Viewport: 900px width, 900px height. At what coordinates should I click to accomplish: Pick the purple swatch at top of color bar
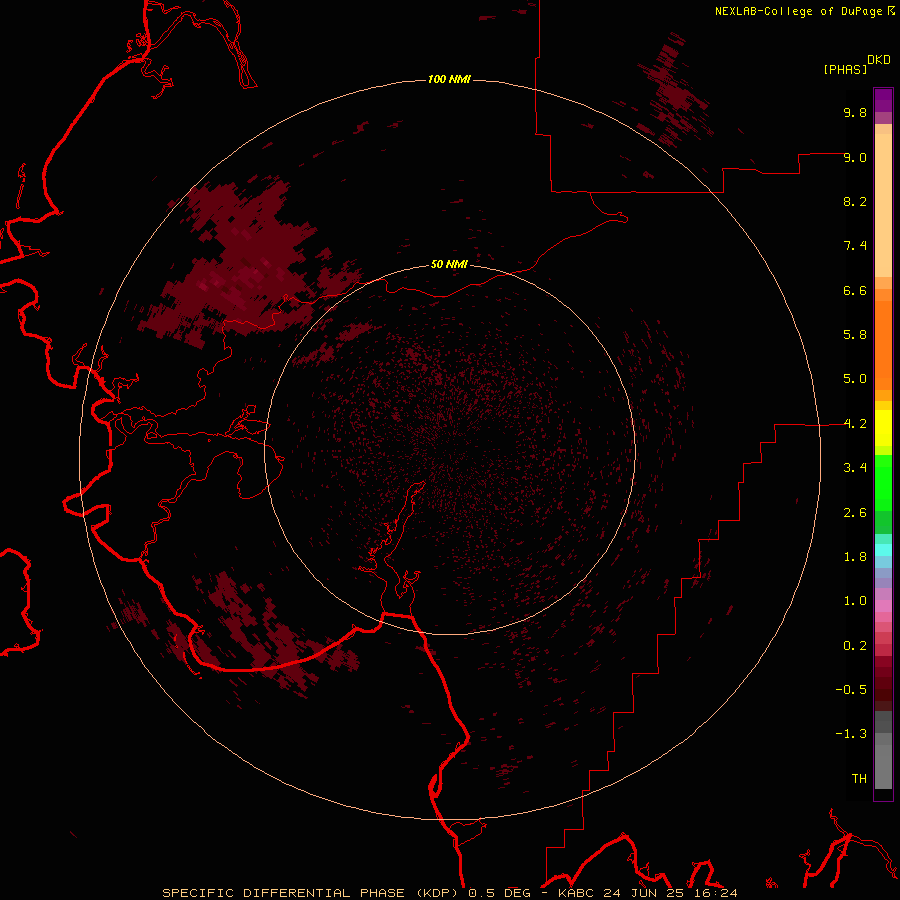coord(883,100)
